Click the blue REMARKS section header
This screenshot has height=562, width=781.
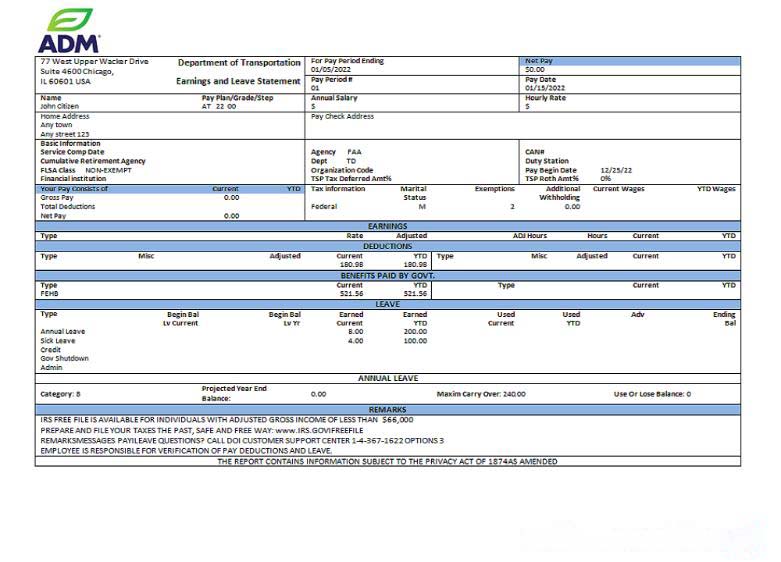click(x=387, y=410)
